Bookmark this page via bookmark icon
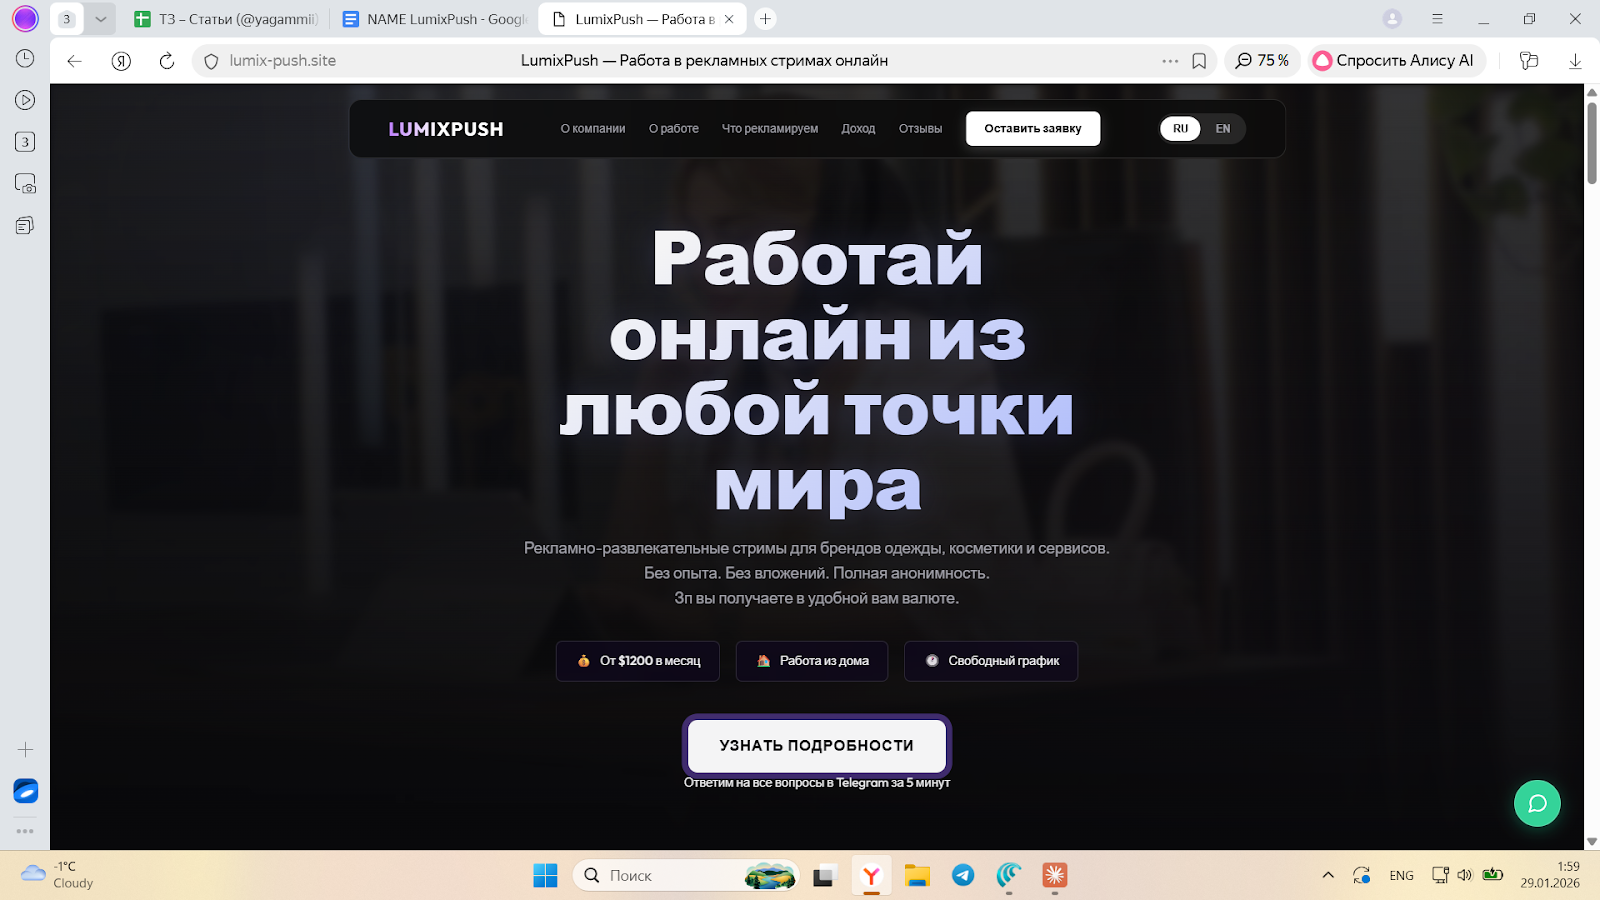 1199,61
